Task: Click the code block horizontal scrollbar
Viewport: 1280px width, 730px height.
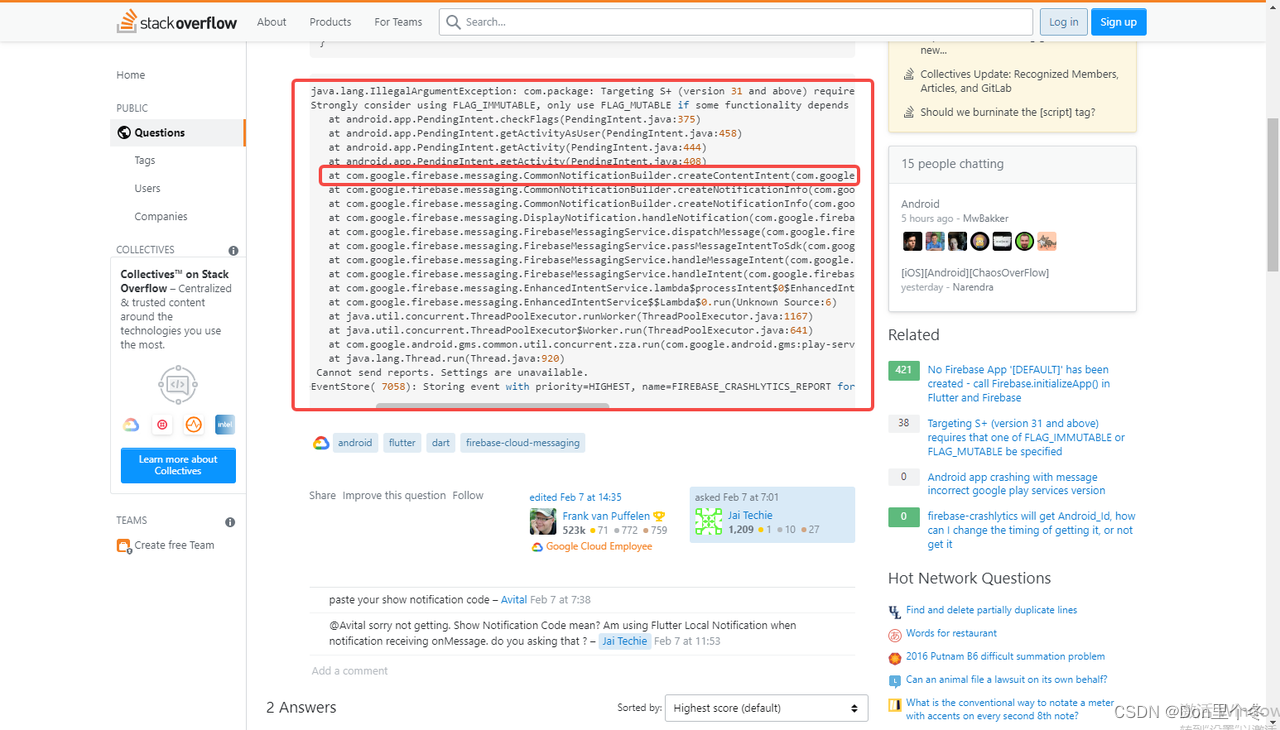Action: tap(492, 405)
